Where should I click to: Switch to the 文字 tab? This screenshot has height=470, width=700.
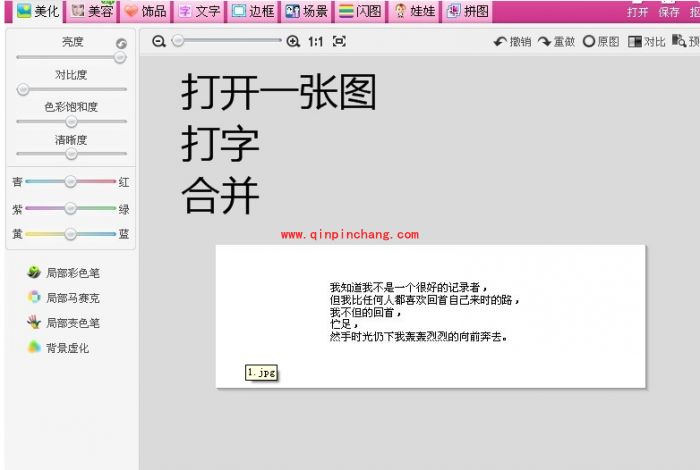tap(200, 11)
